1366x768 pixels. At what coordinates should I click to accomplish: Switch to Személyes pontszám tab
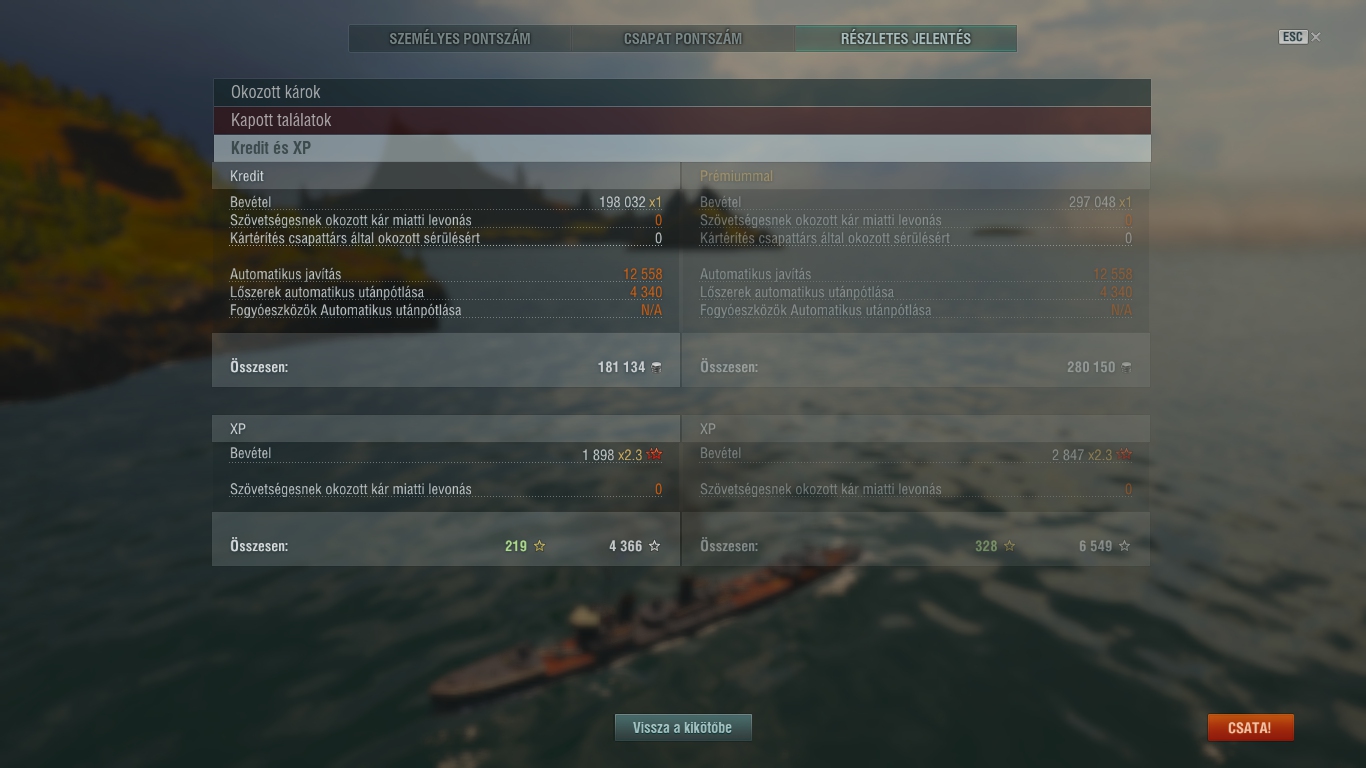(460, 39)
